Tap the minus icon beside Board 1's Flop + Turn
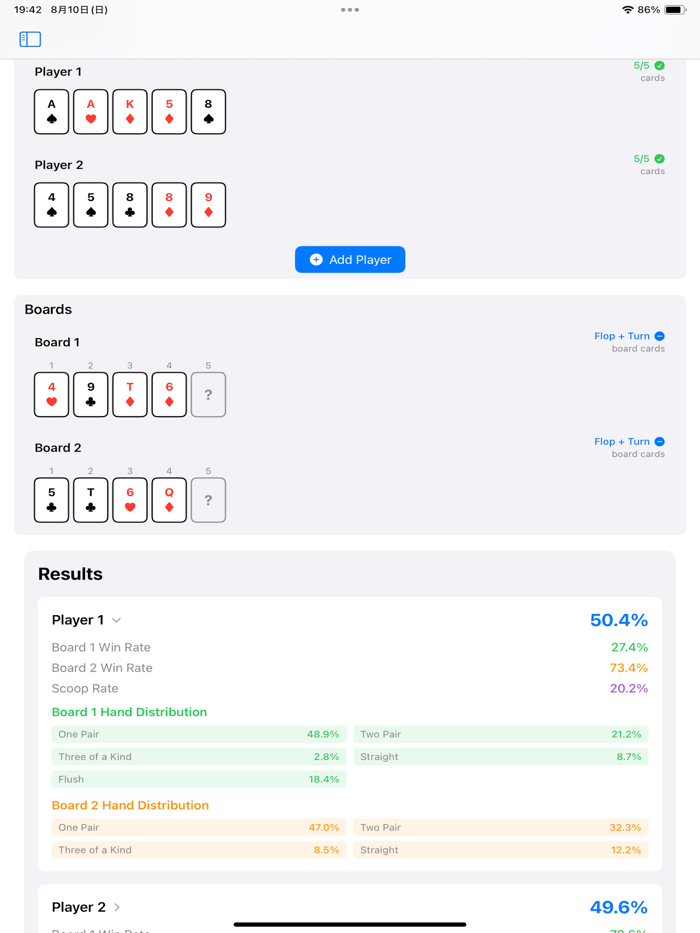This screenshot has width=700, height=933. [658, 335]
